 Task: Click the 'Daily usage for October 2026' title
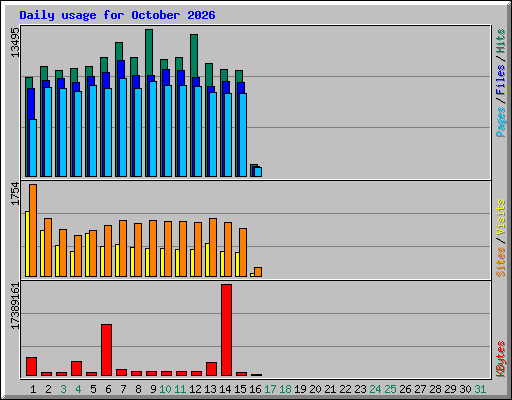pos(117,15)
